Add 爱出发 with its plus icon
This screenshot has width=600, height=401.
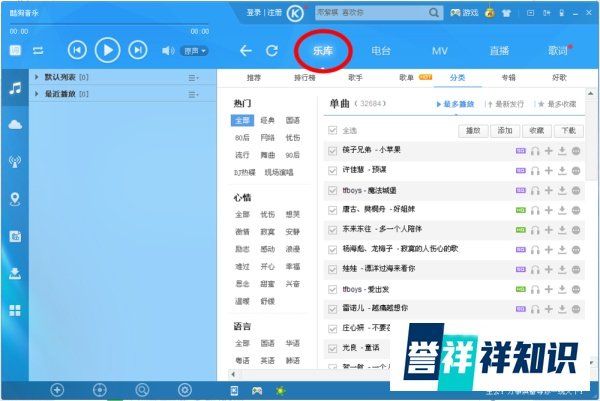[549, 289]
